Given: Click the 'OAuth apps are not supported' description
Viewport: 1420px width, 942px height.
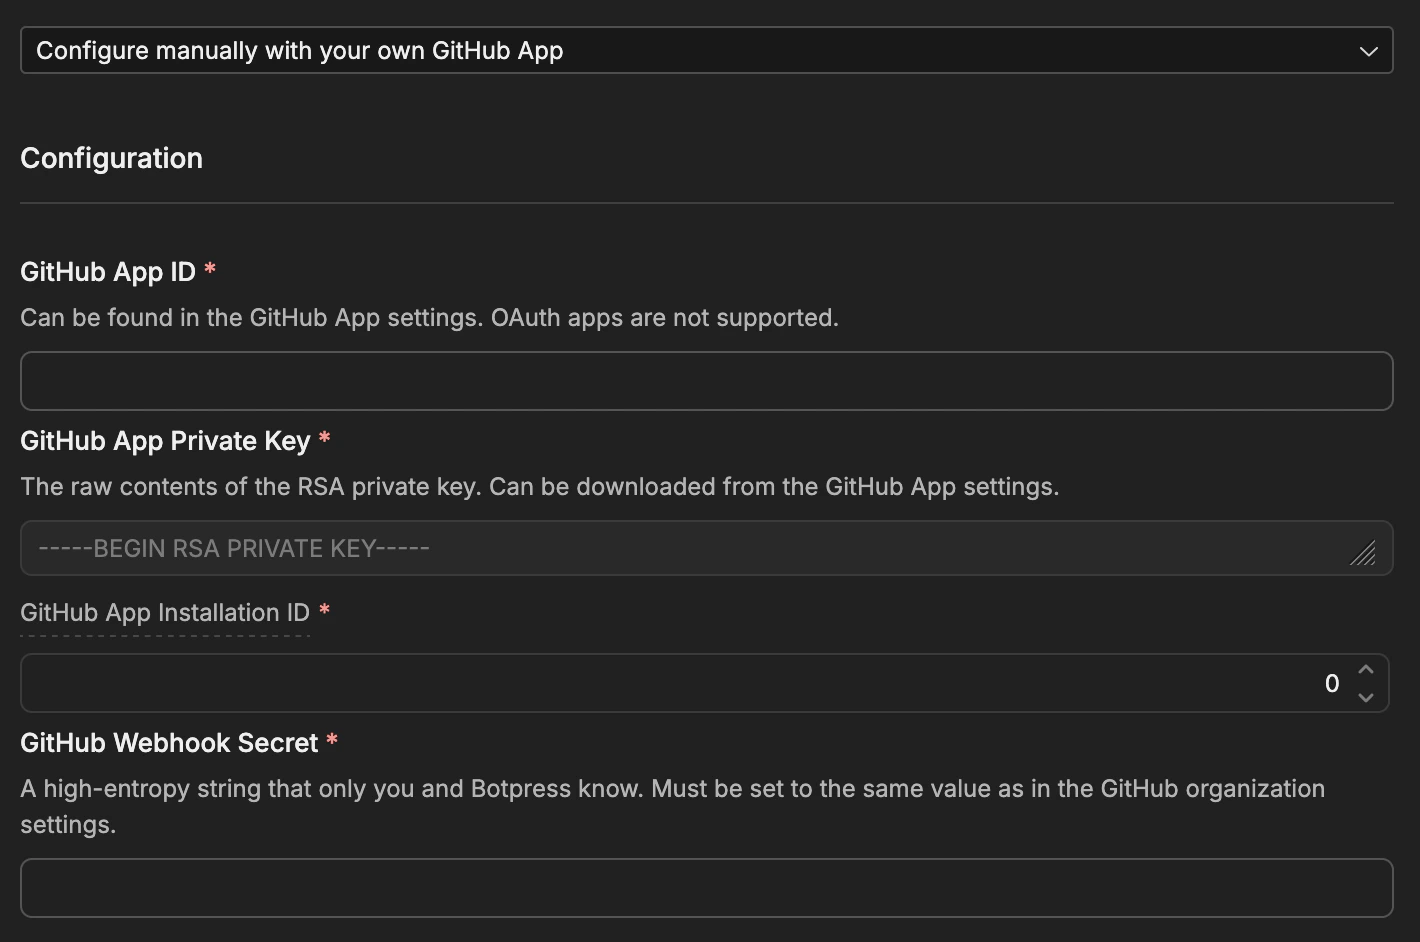Looking at the screenshot, I should pyautogui.click(x=429, y=318).
